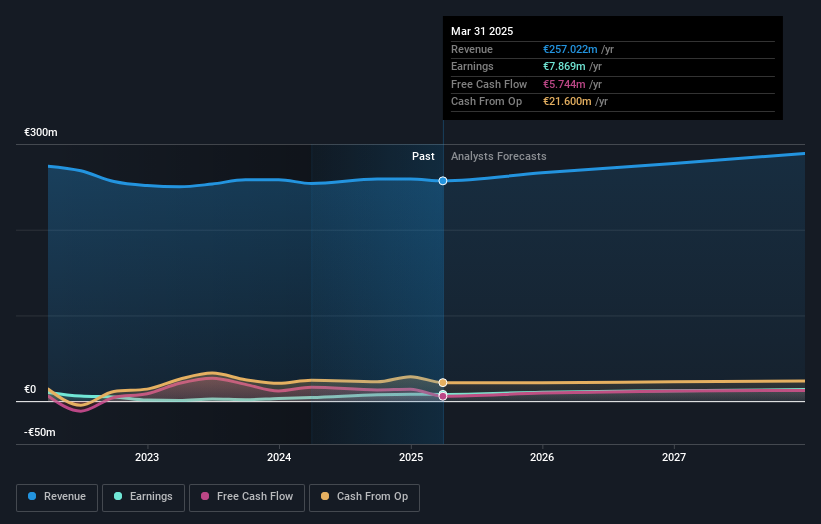Screen dimensions: 821x524
Task: Click the Revenue row label in tooltip
Action: pos(472,49)
